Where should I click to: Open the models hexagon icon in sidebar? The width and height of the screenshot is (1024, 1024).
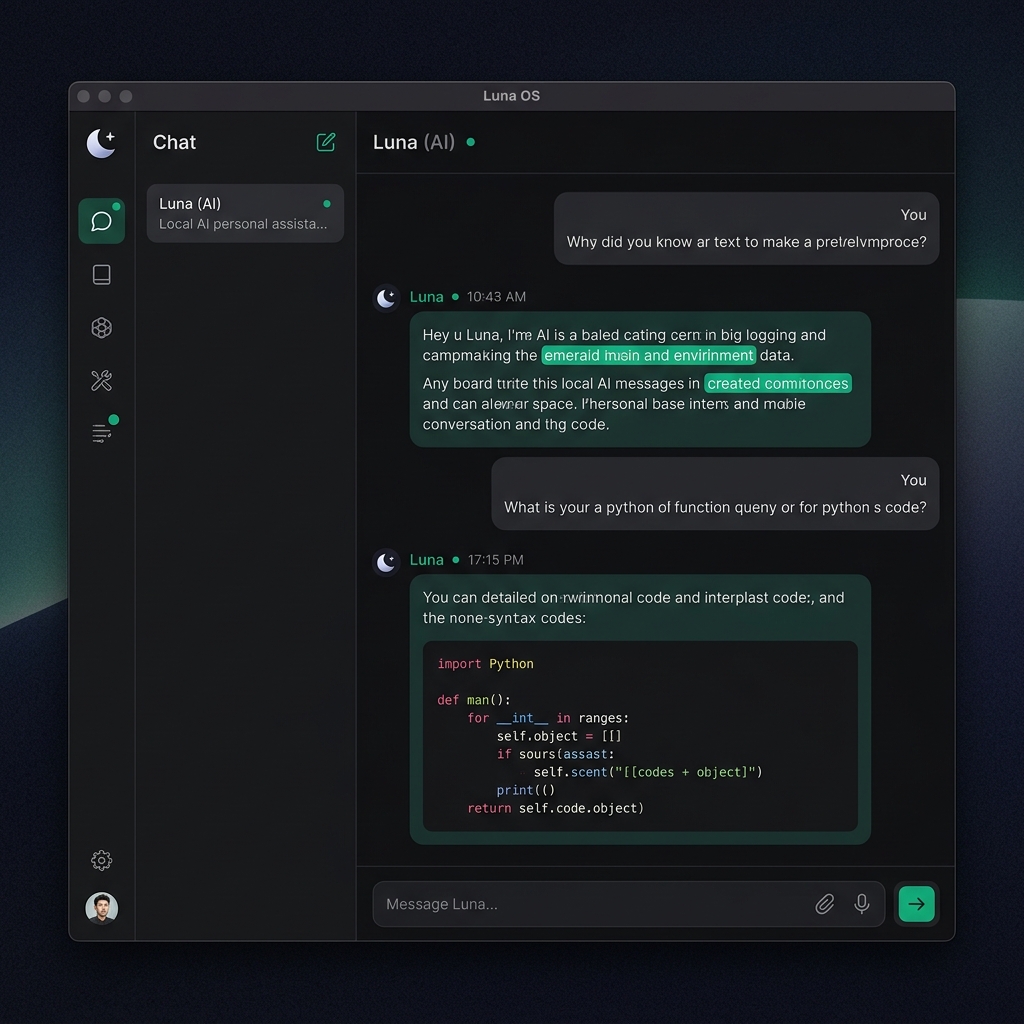pyautogui.click(x=101, y=327)
